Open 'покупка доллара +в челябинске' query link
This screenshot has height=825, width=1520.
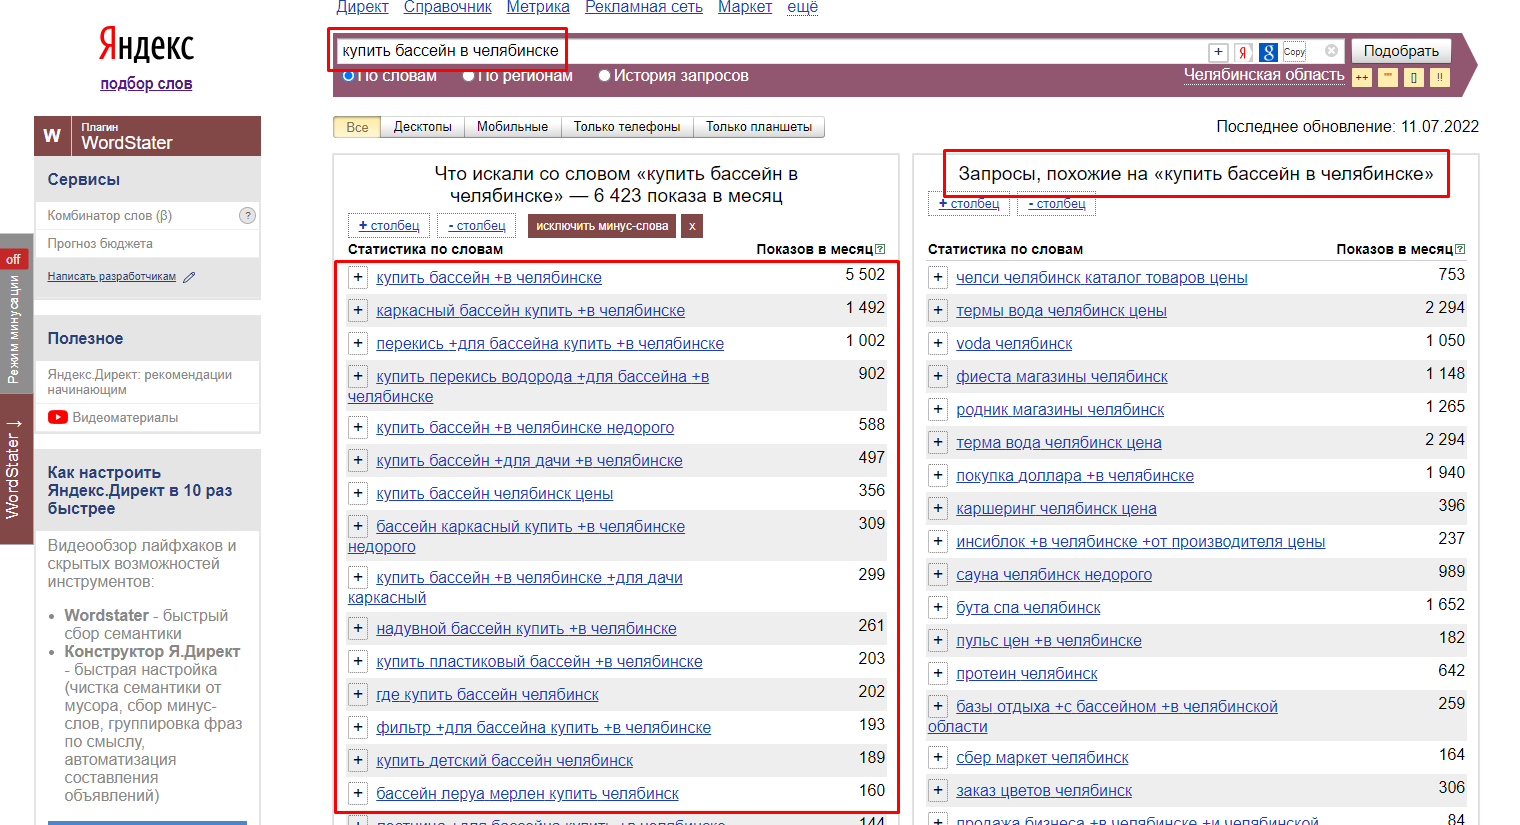pyautogui.click(x=1075, y=476)
